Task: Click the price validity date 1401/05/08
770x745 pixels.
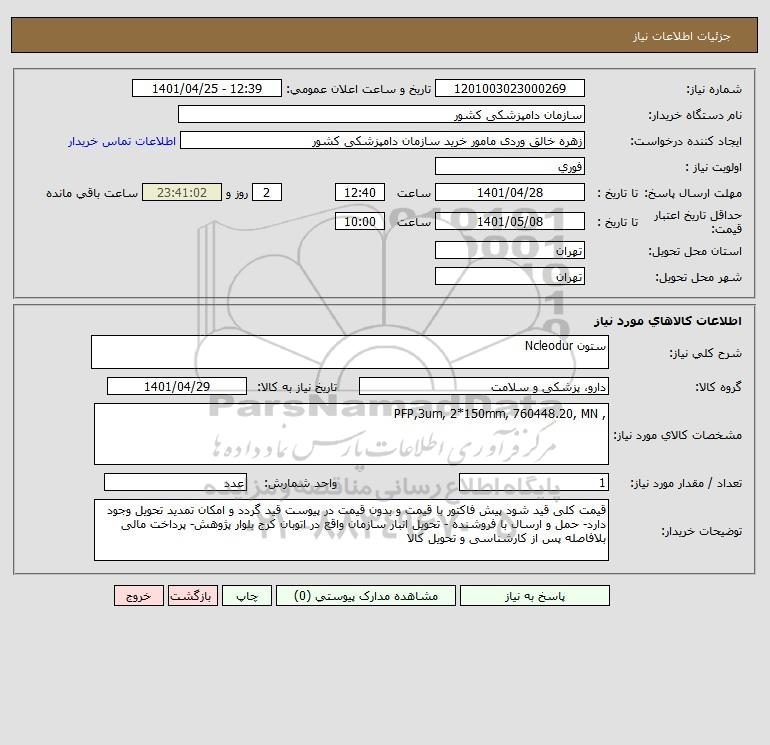Action: 510,221
